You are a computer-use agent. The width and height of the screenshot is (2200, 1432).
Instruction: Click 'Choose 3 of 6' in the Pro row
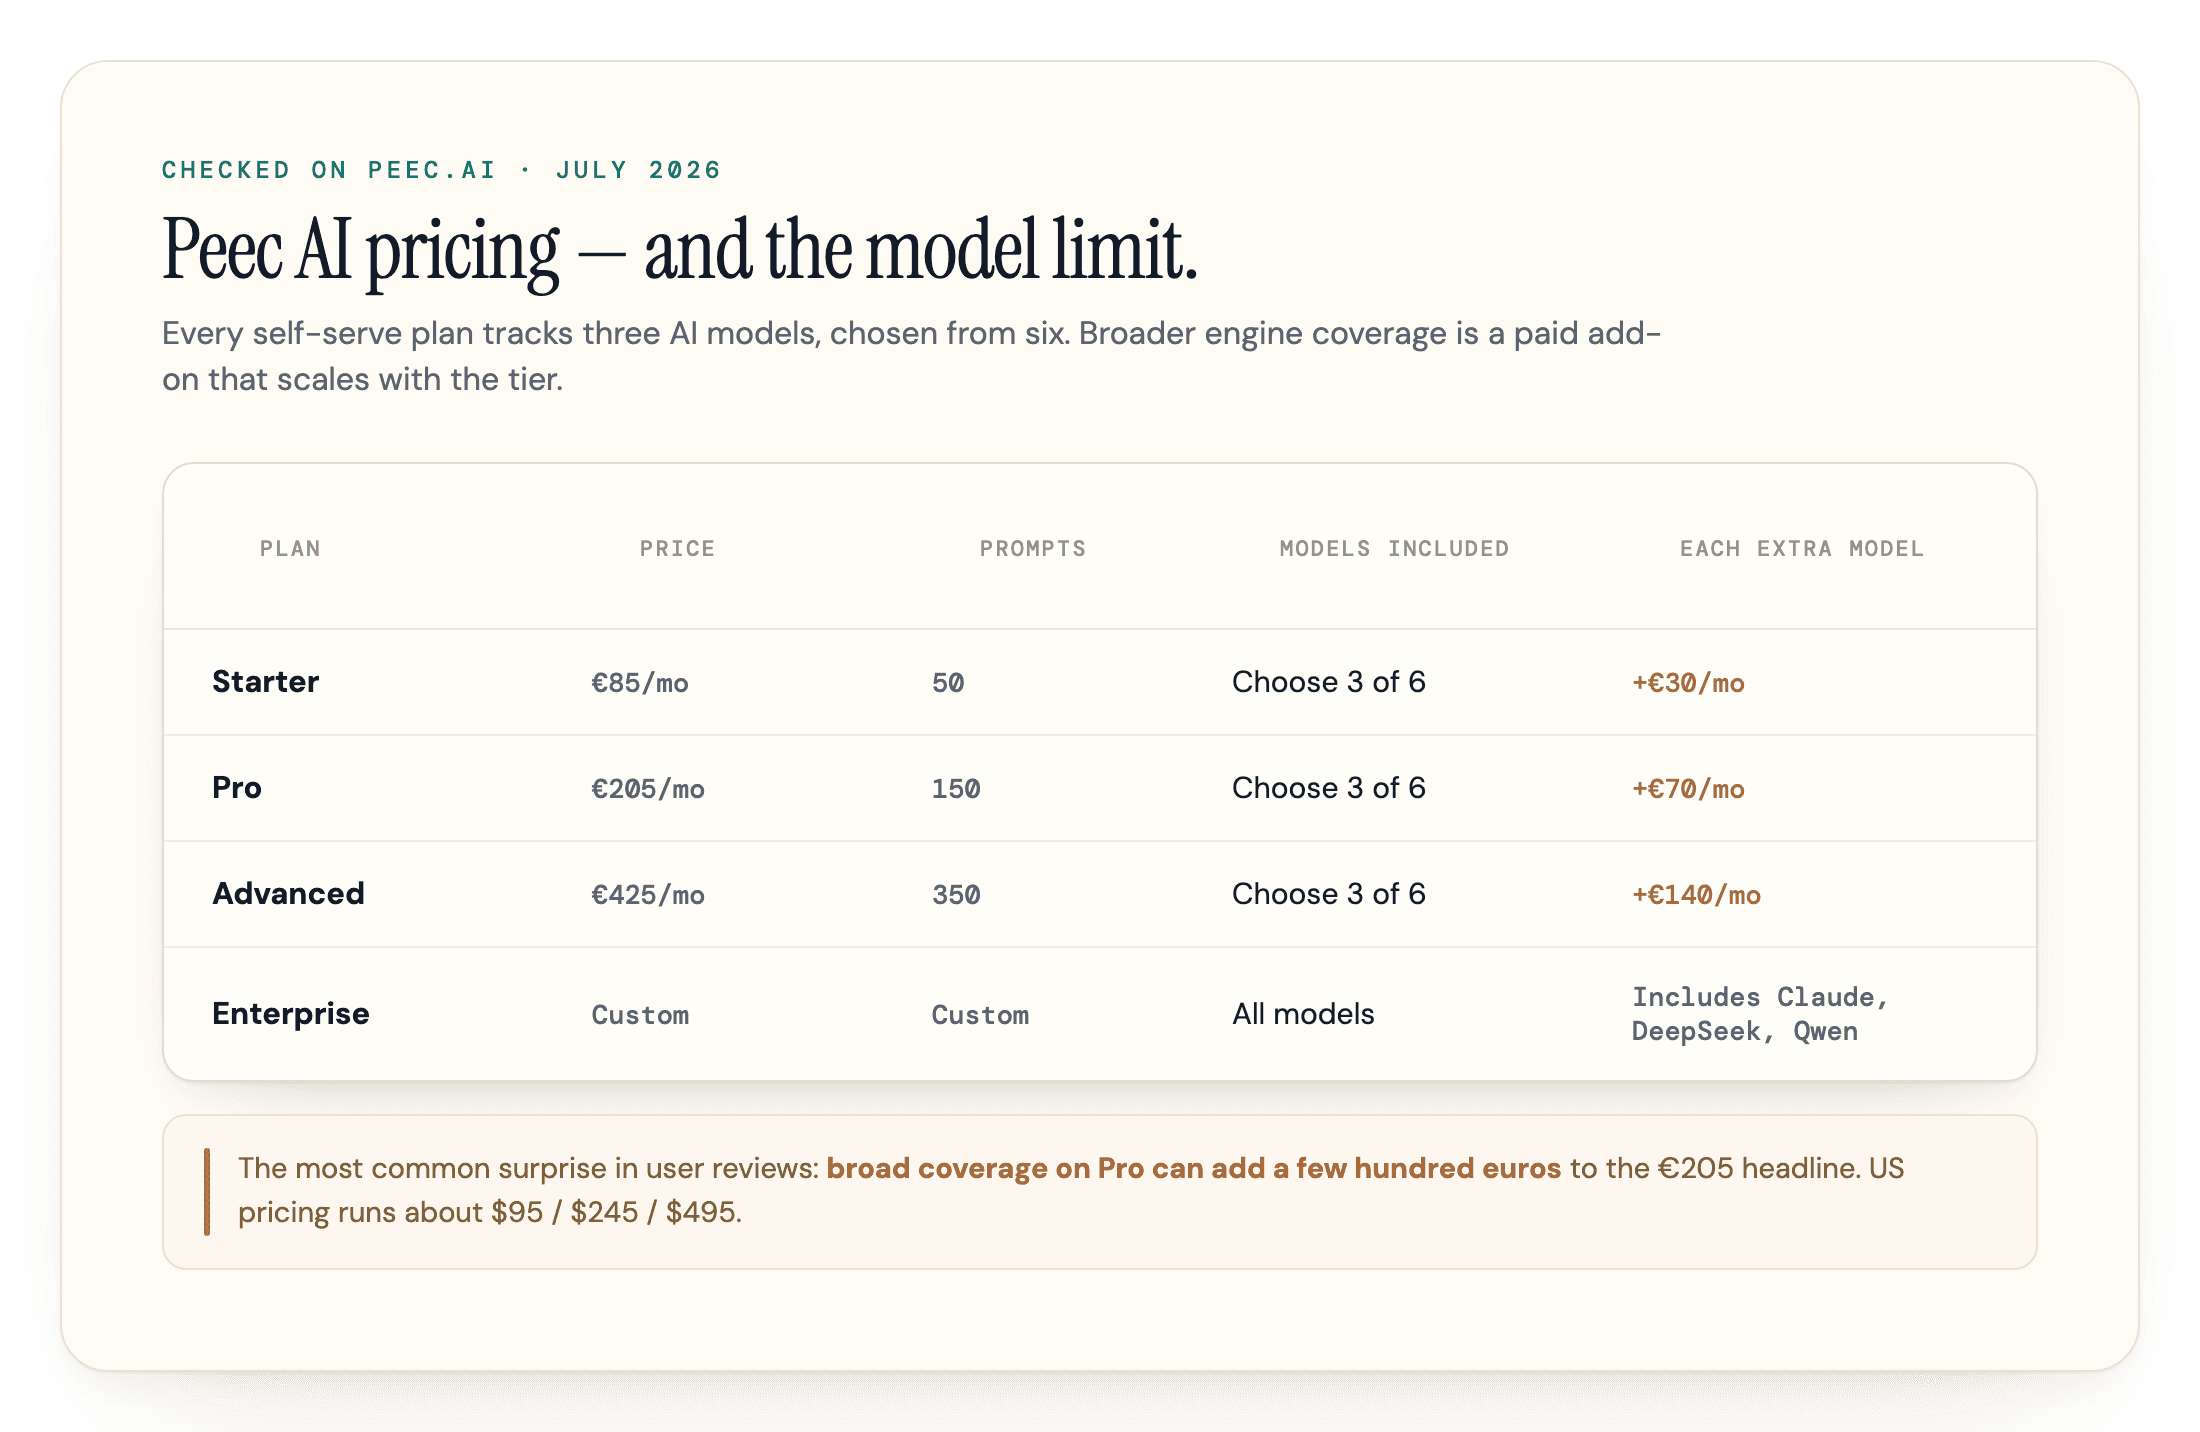(1328, 788)
